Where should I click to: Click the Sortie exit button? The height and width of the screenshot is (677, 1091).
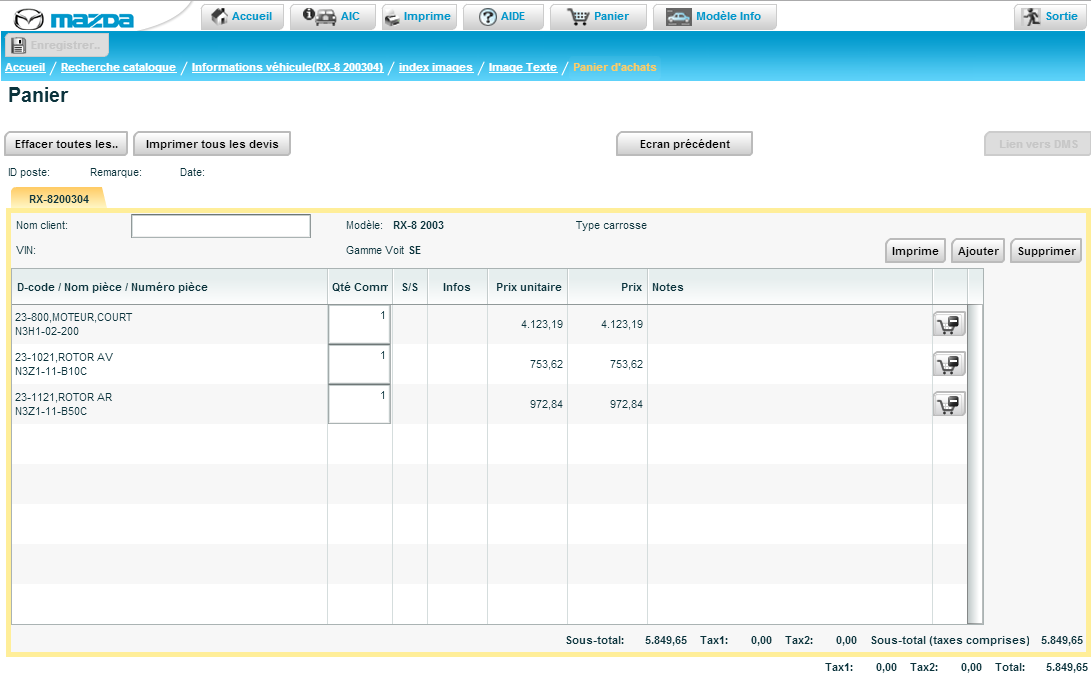click(1050, 17)
